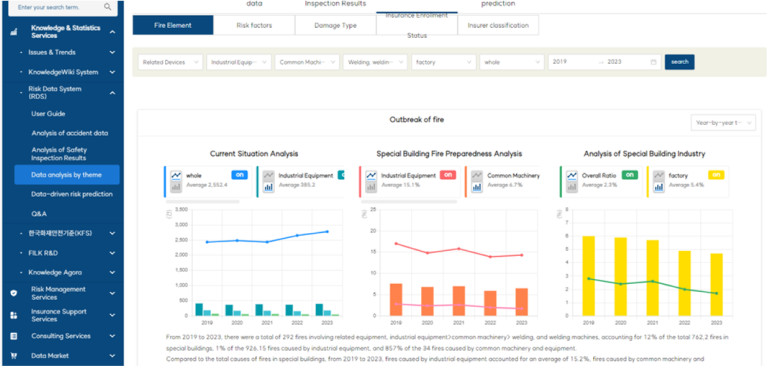Click the calendar icon in date range
778x366 pixels.
[653, 62]
